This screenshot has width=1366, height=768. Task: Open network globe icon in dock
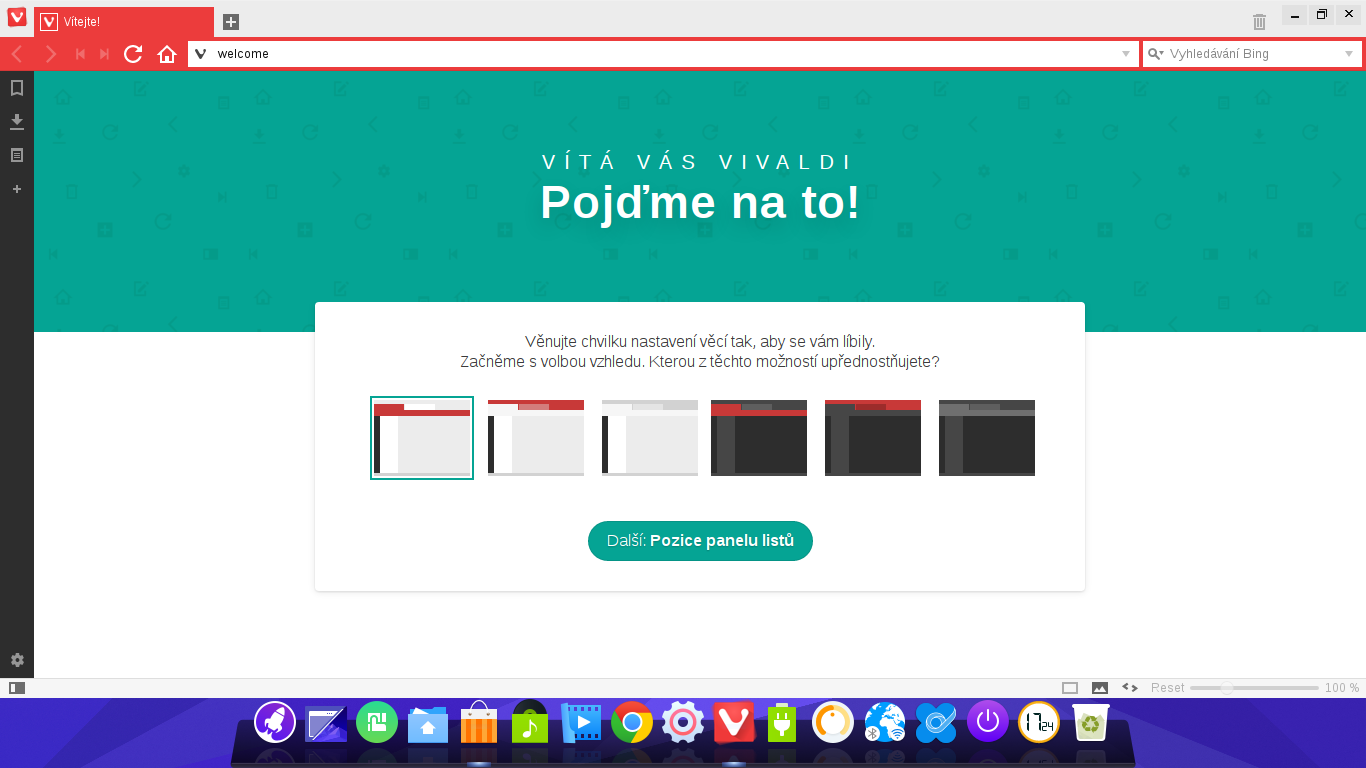(x=885, y=722)
